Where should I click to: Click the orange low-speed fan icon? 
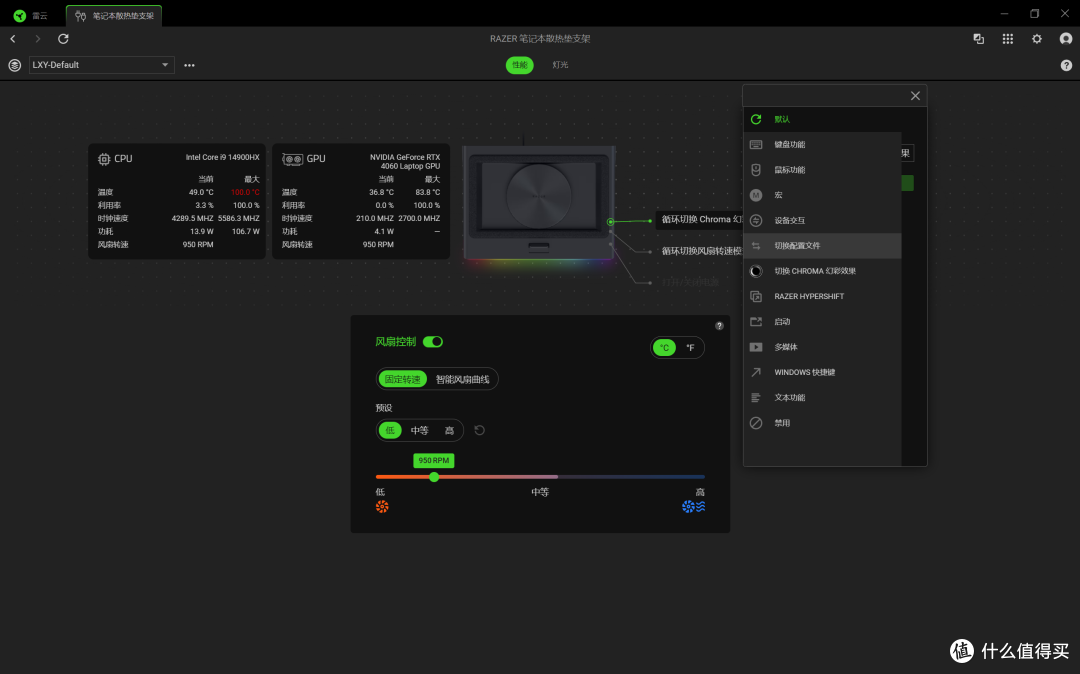382,507
